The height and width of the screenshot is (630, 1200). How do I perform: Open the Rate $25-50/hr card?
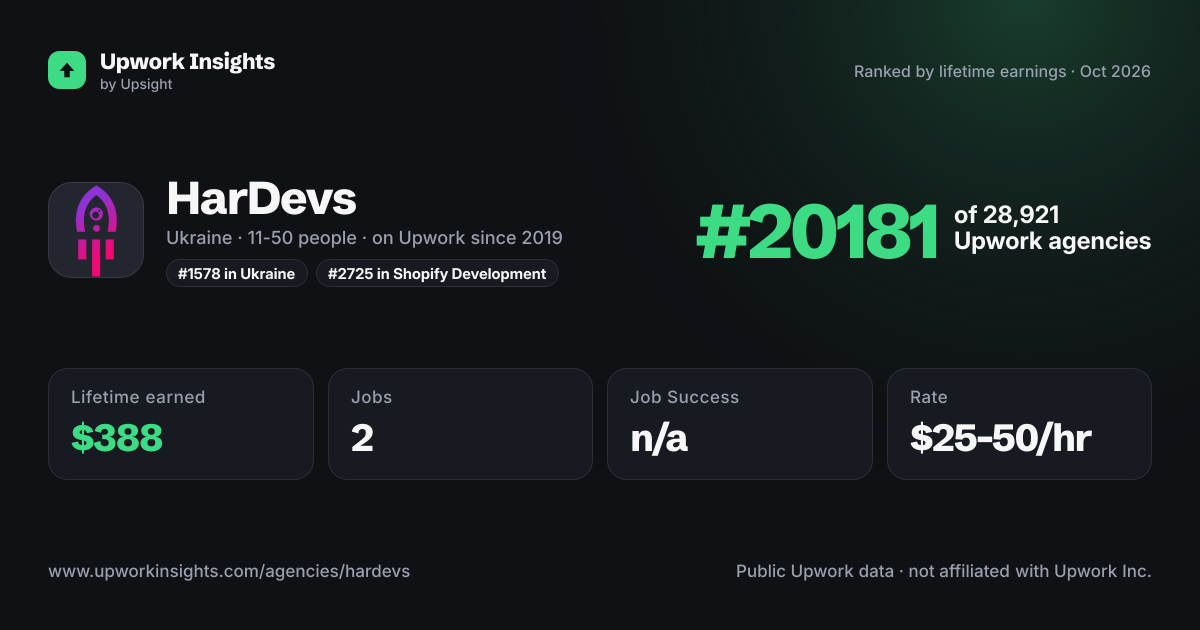click(x=1019, y=424)
